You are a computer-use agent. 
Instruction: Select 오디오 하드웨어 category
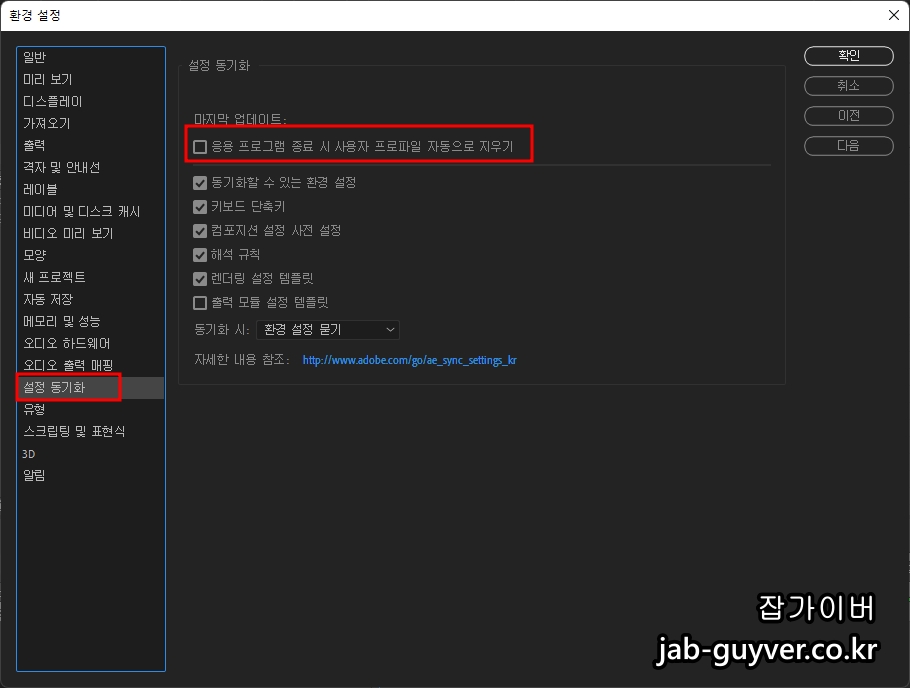(91, 343)
